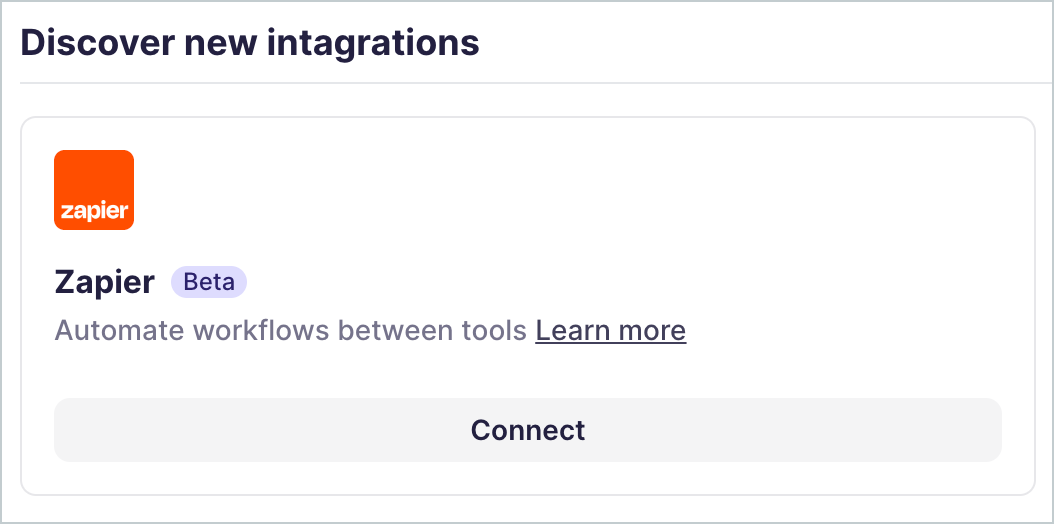Click the word tools before Learn more
Viewport: 1054px width, 524px height.
click(494, 331)
